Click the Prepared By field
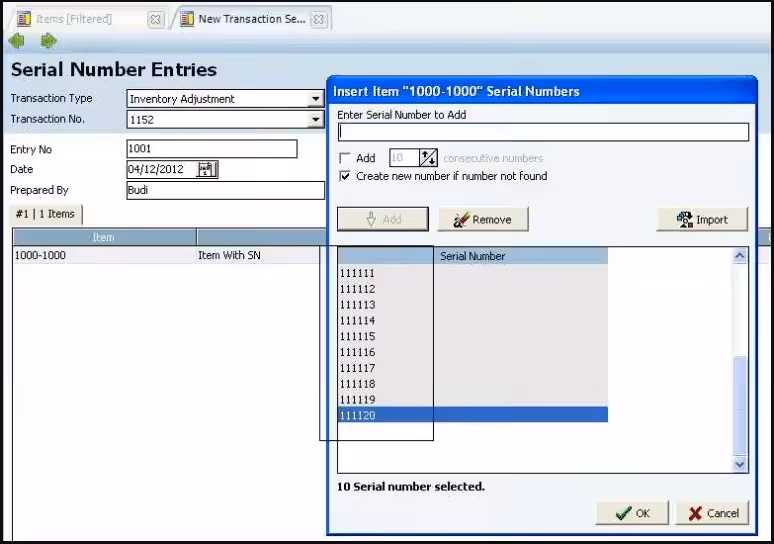 tap(226, 190)
